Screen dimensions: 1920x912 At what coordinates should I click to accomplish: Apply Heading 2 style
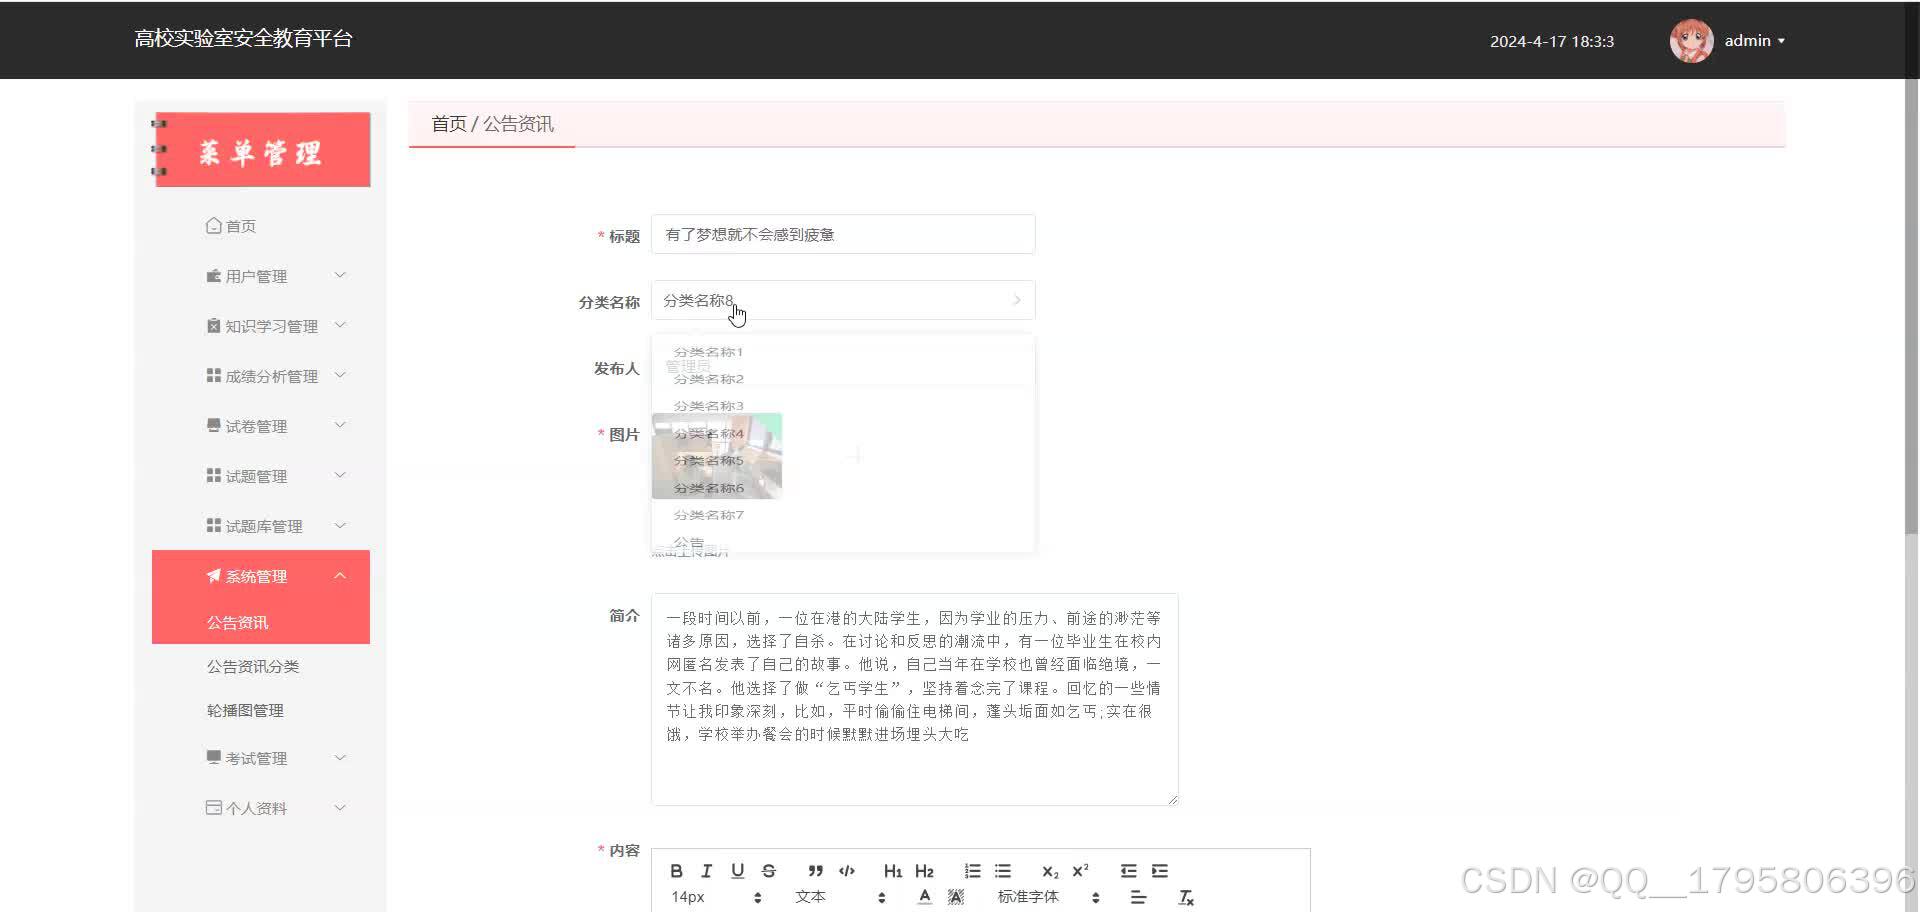924,871
